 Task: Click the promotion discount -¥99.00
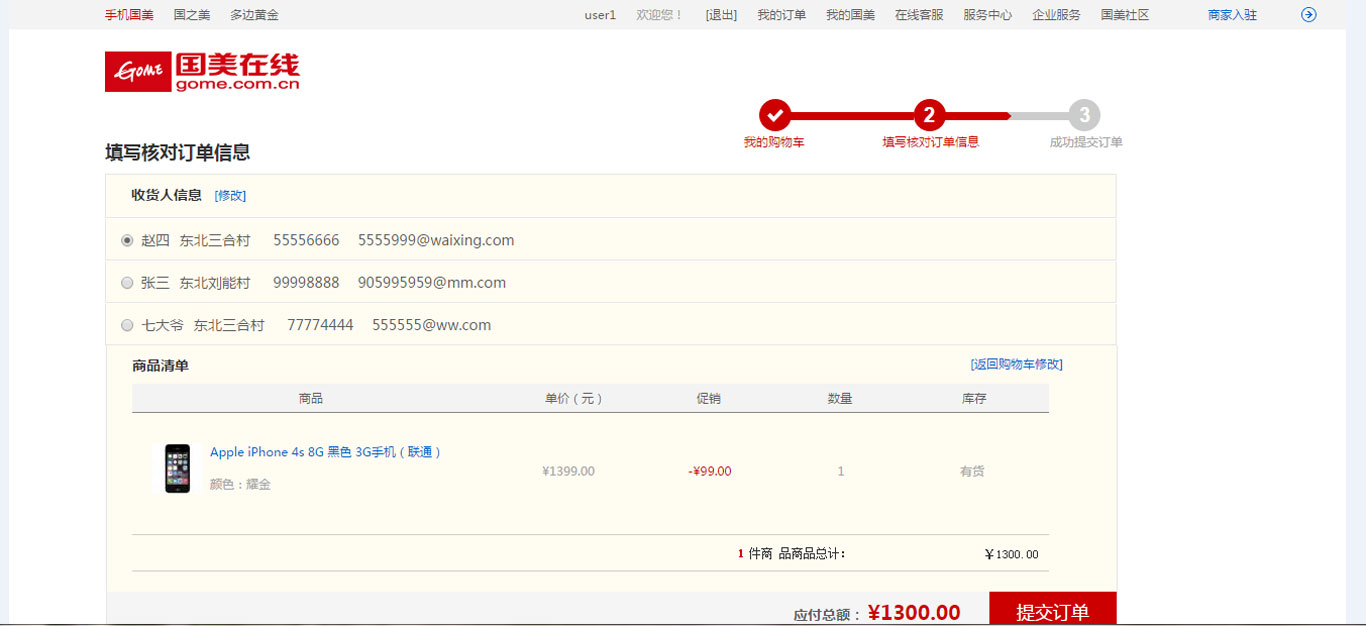click(710, 471)
